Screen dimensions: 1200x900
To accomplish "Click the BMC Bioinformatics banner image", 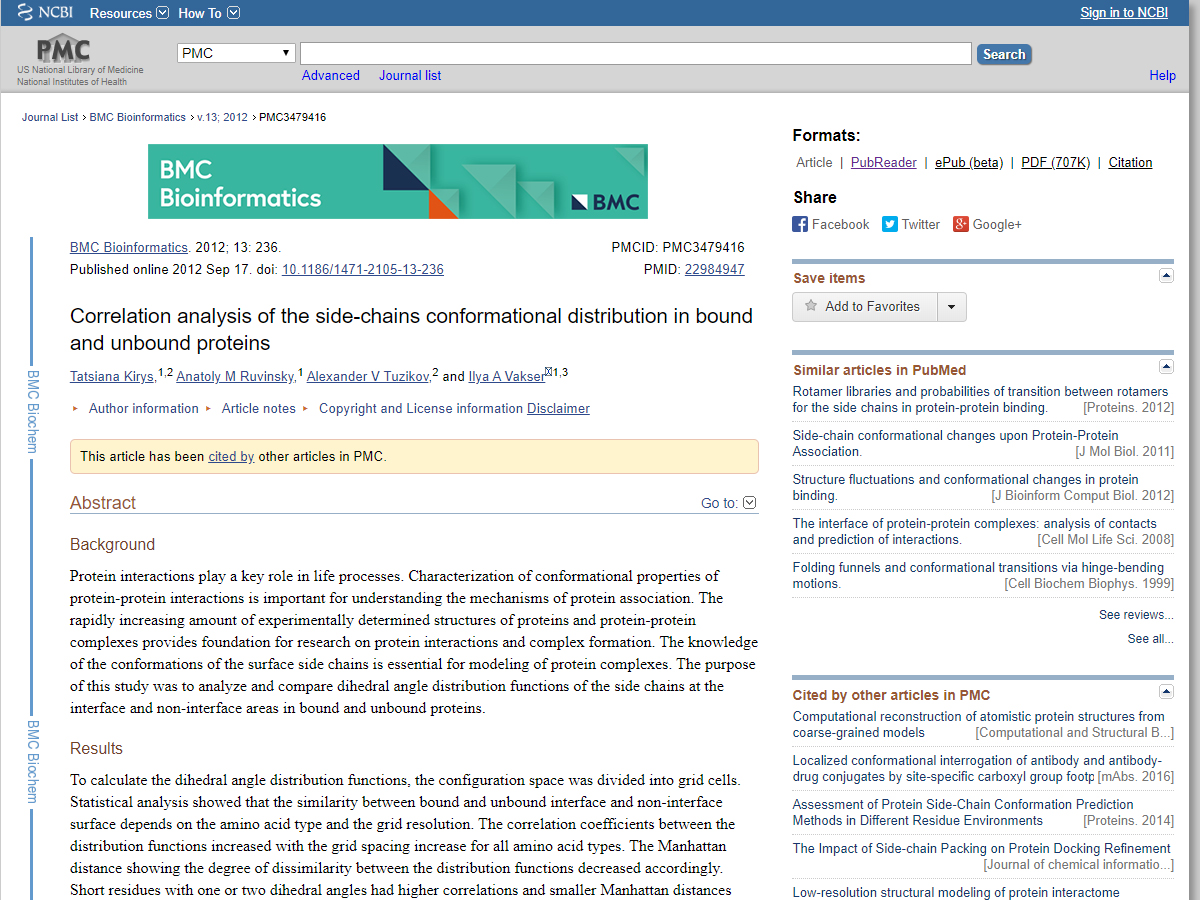I will click(397, 181).
